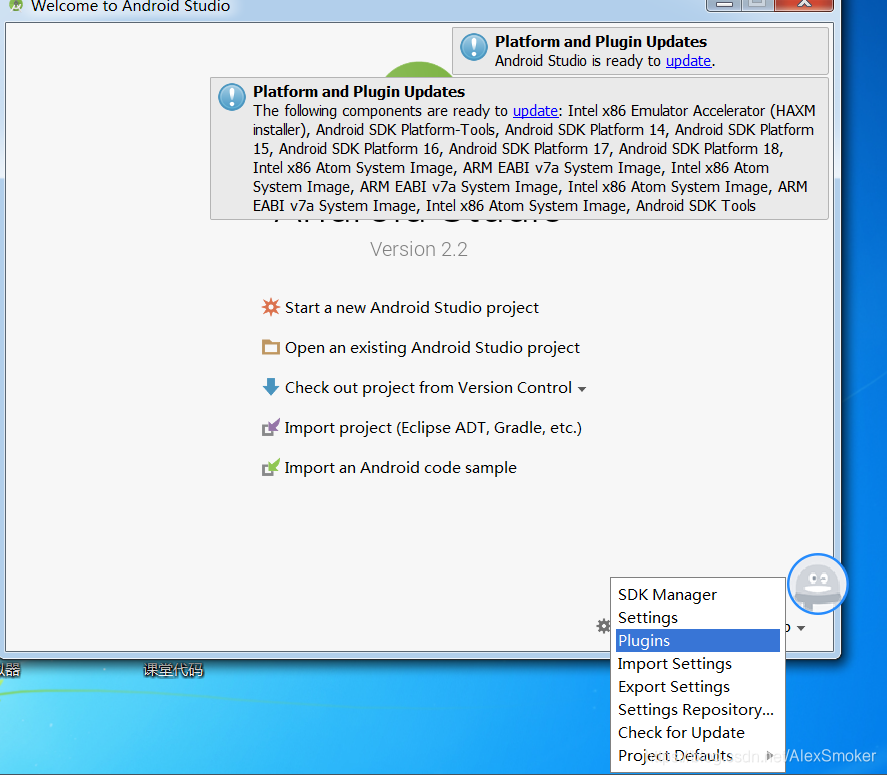Click the info icon in the large update notification

232,97
